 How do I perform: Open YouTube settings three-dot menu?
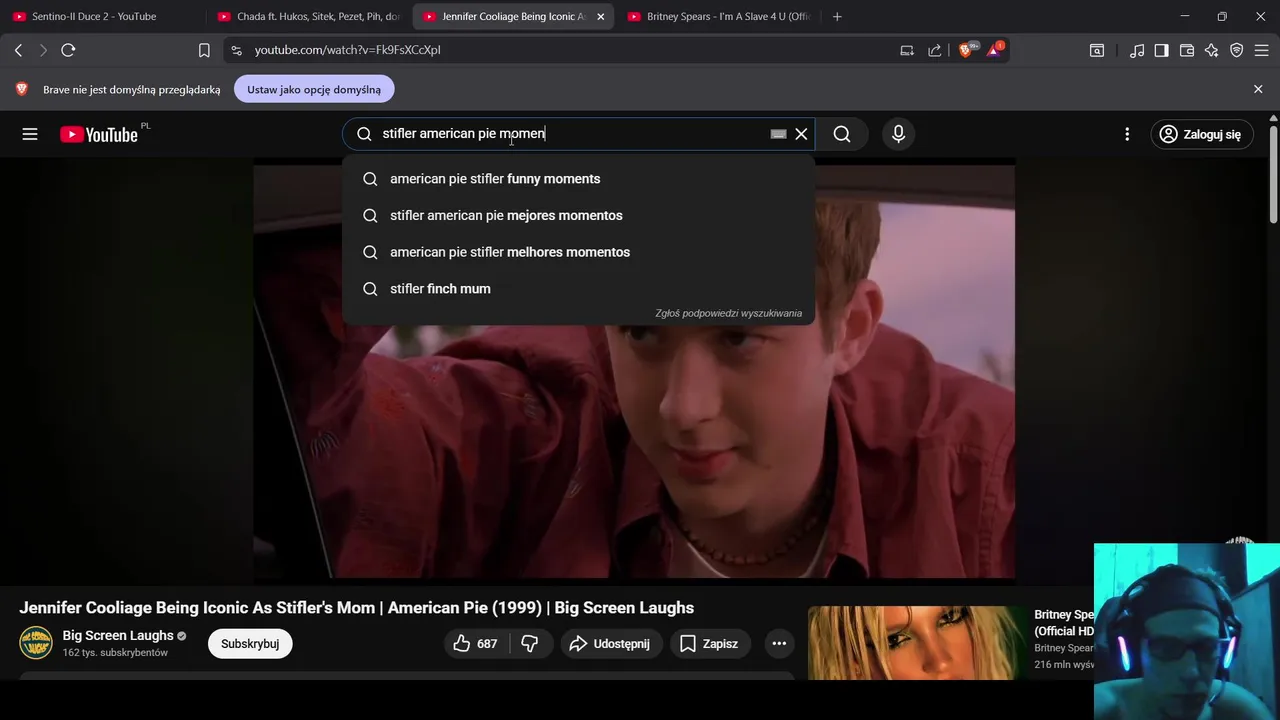pyautogui.click(x=1127, y=134)
